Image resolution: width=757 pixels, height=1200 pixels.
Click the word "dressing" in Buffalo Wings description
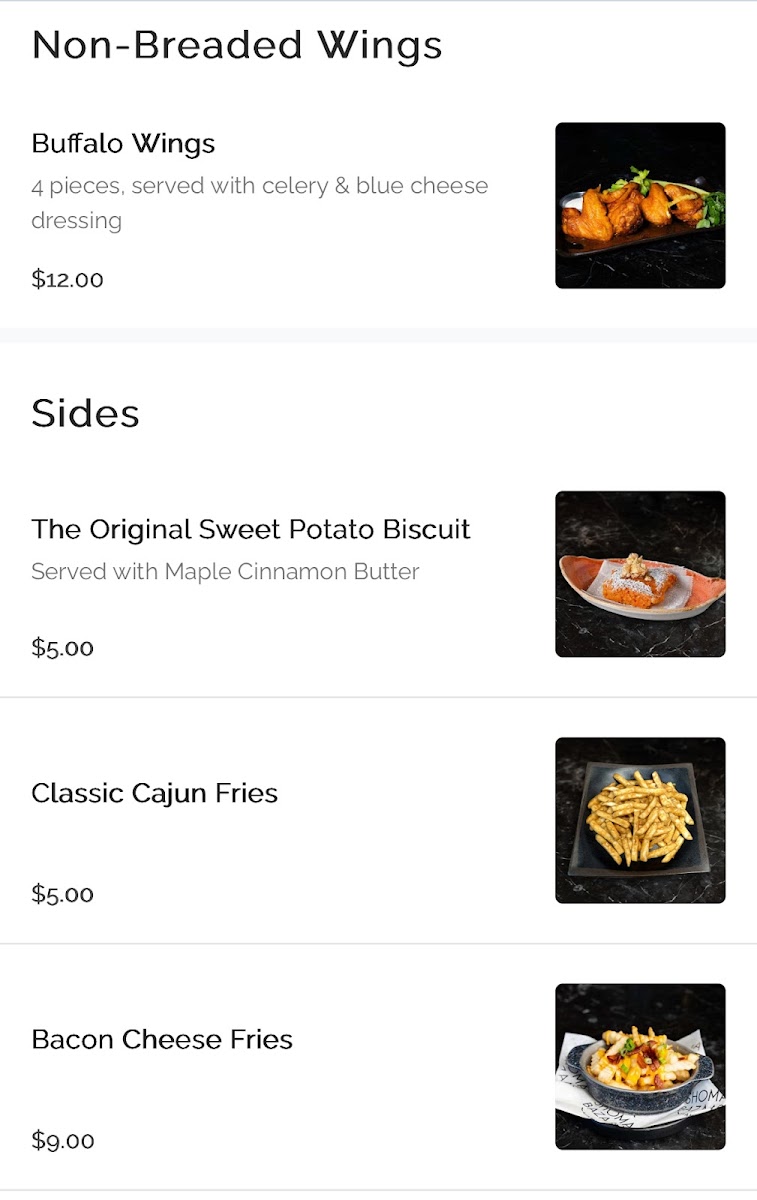point(76,221)
